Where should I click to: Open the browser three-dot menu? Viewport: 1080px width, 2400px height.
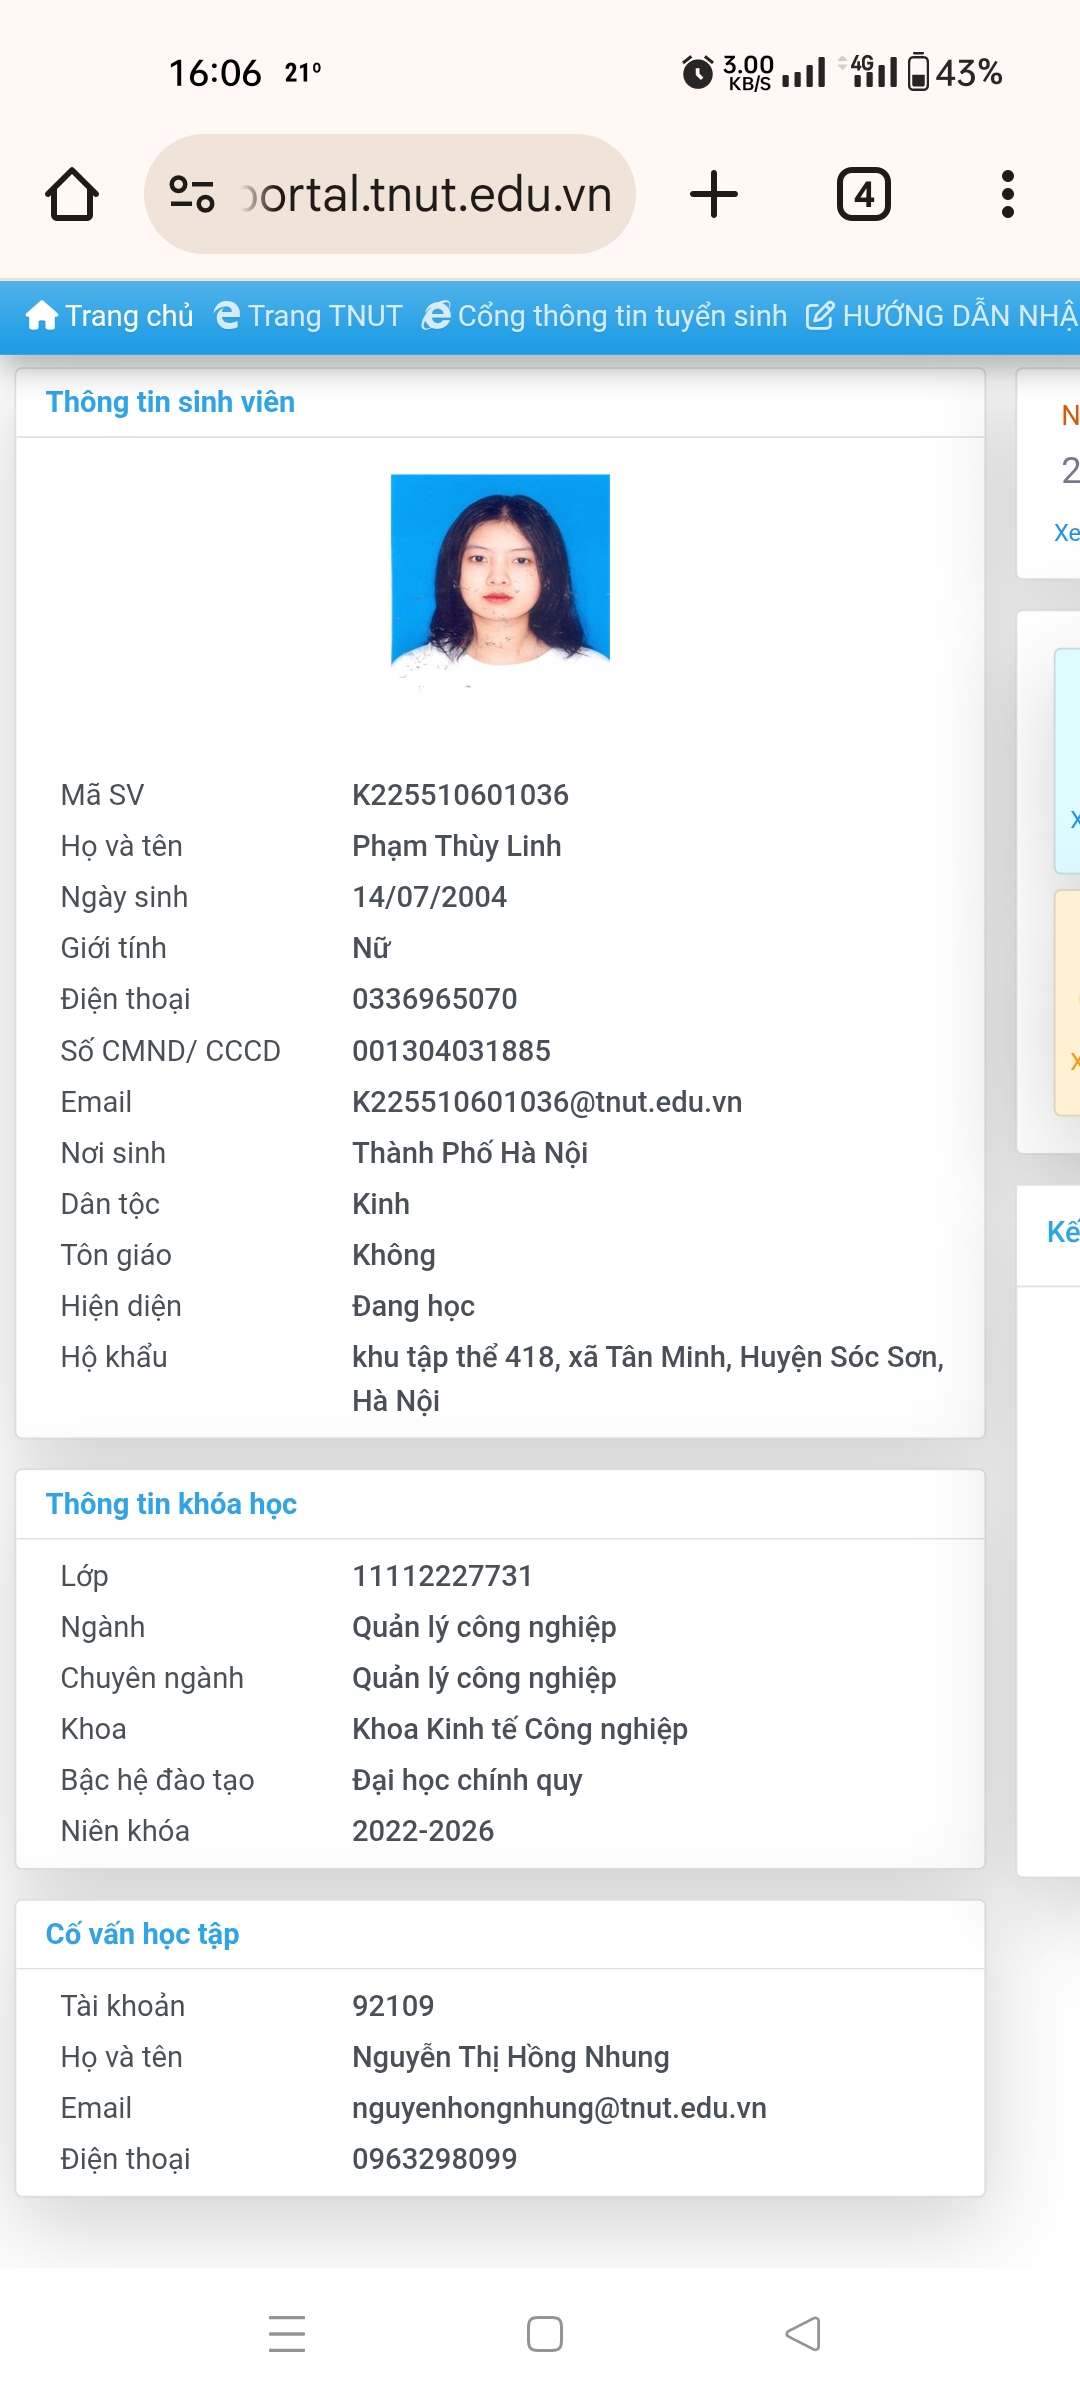coord(1007,194)
